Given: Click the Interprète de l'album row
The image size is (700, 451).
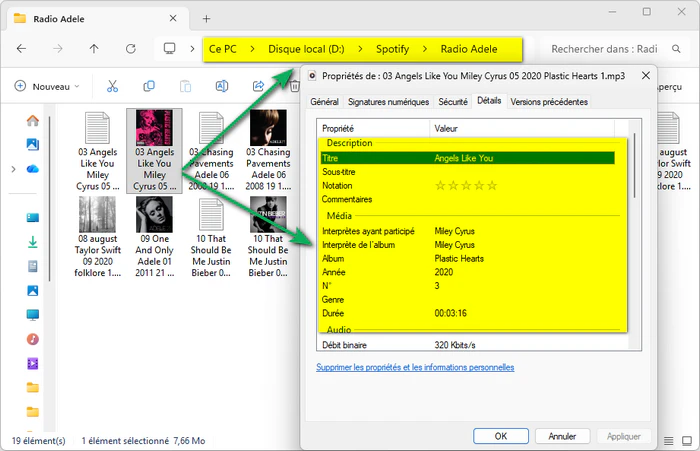Looking at the screenshot, I should 467,245.
